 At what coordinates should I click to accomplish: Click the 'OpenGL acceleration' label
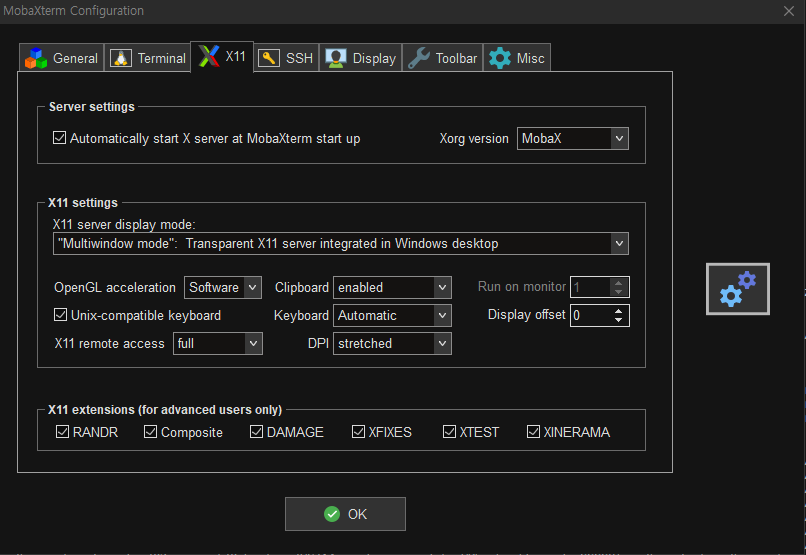pyautogui.click(x=115, y=287)
